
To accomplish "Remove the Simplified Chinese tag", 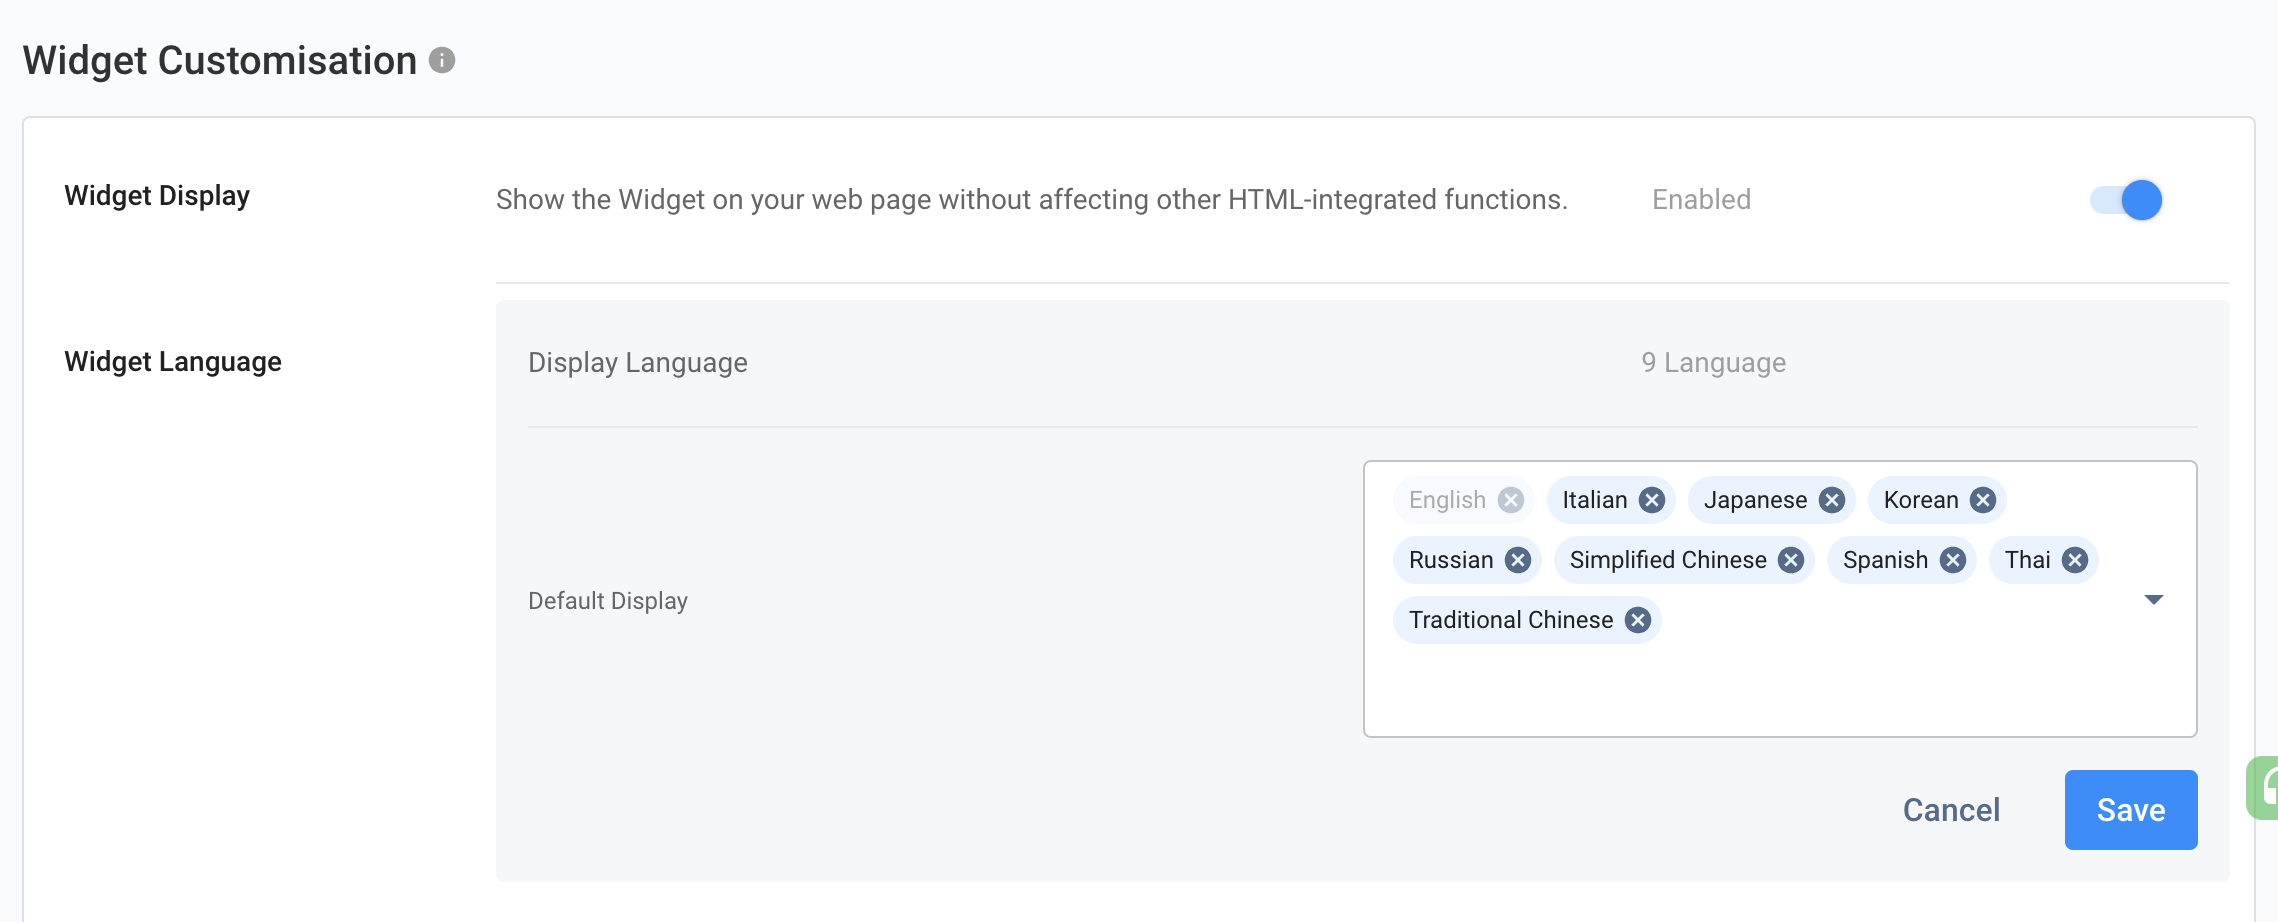I will click(x=1791, y=560).
